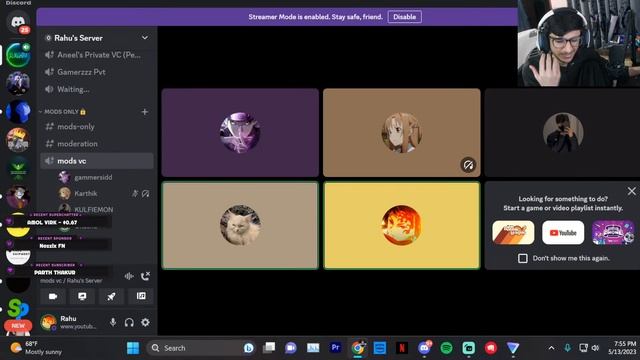The height and width of the screenshot is (360, 640).
Task: Open Netflix from the taskbar
Action: pos(402,348)
